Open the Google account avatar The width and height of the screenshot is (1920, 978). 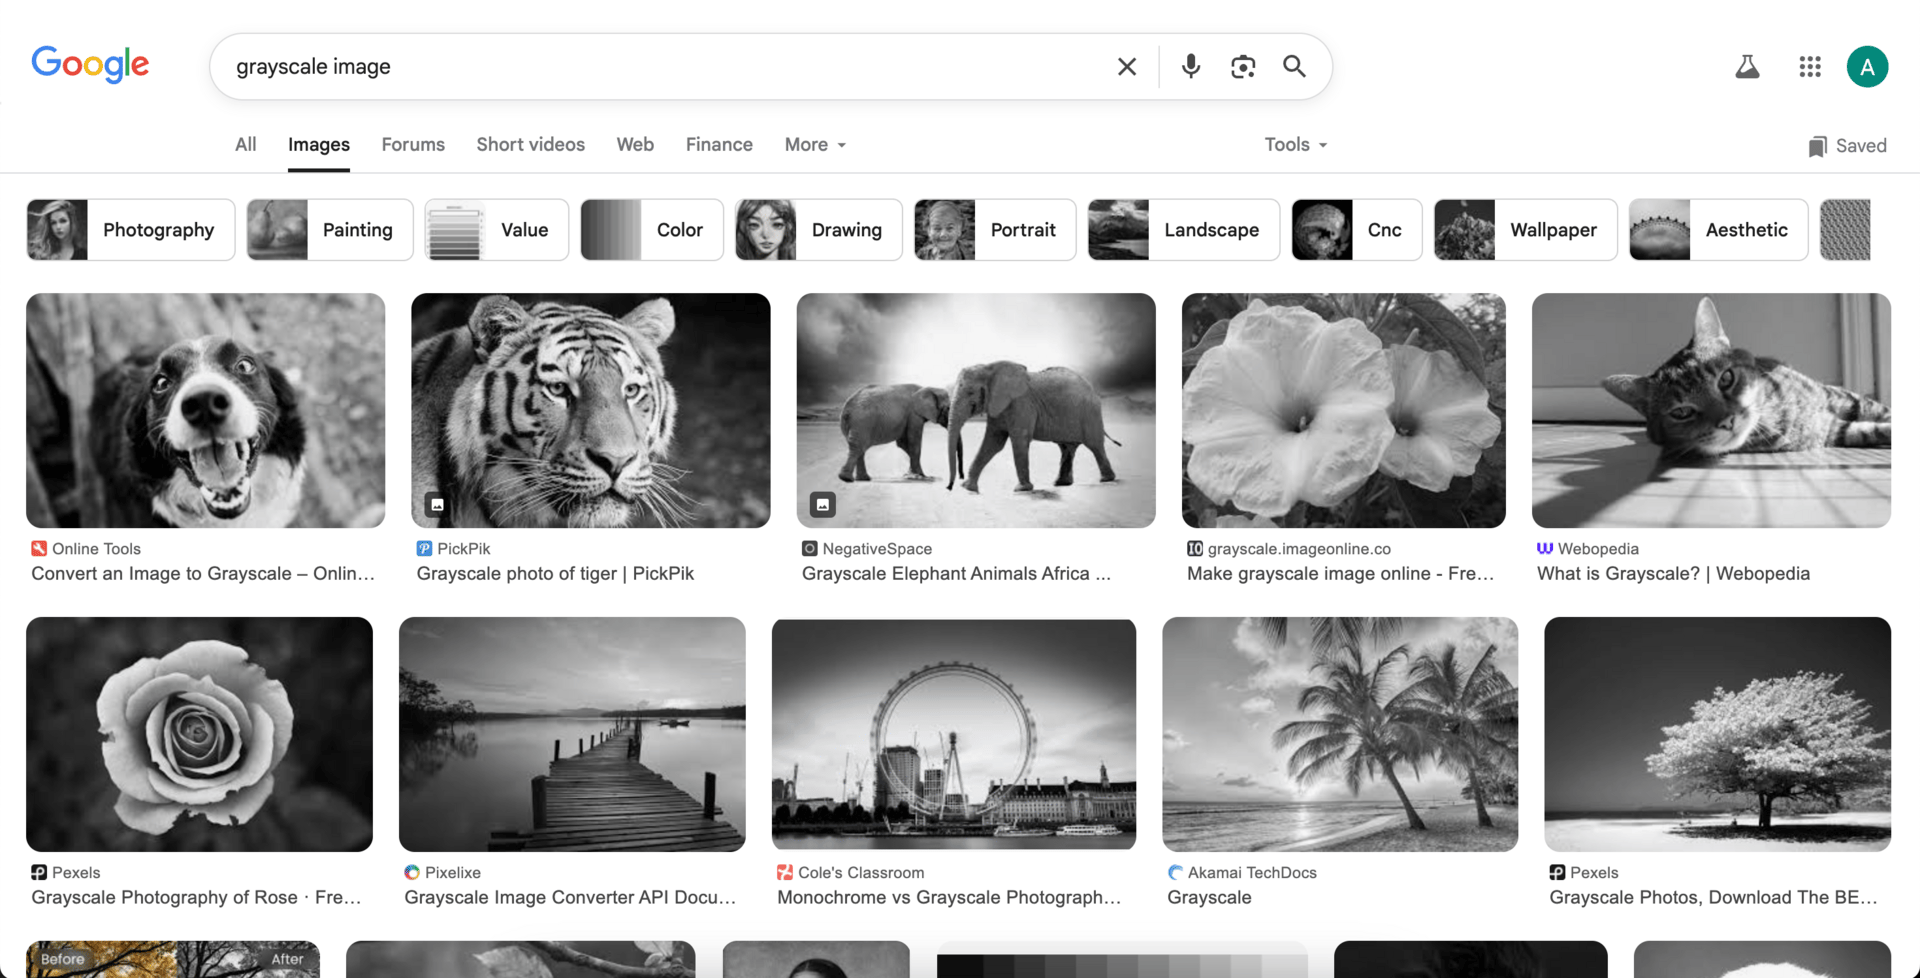(x=1866, y=67)
